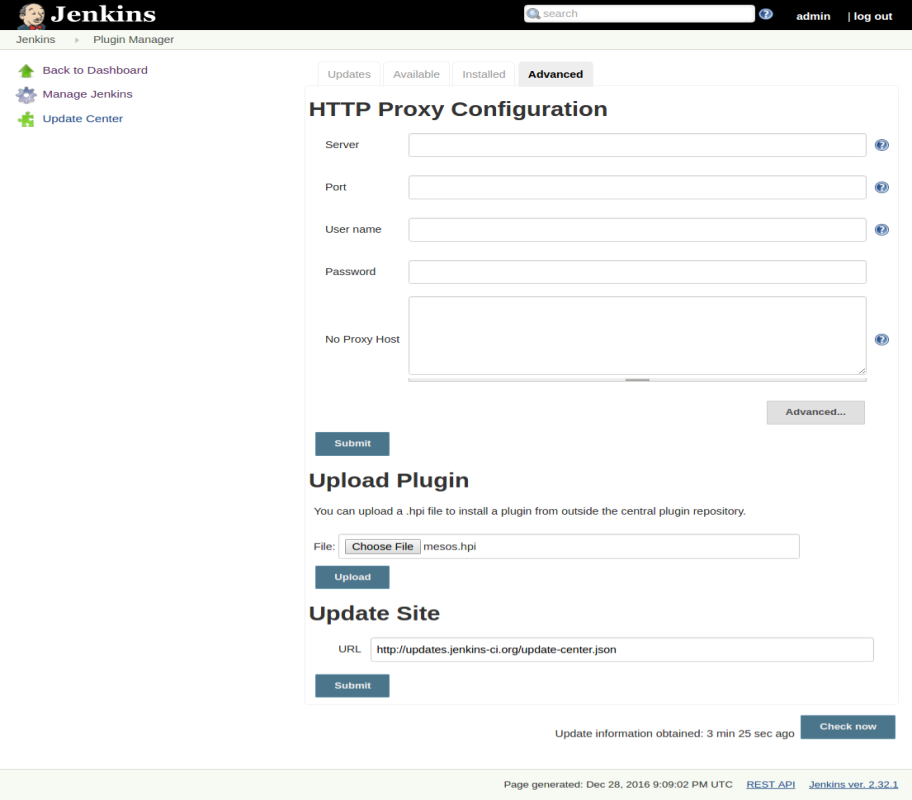Open the Jenkins ver. 2.32.1 link

[x=853, y=785]
